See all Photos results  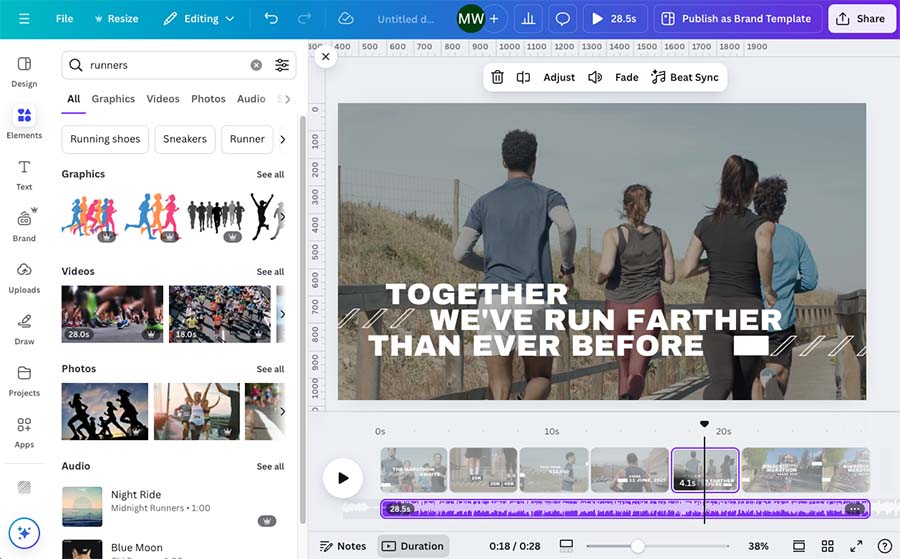point(270,369)
